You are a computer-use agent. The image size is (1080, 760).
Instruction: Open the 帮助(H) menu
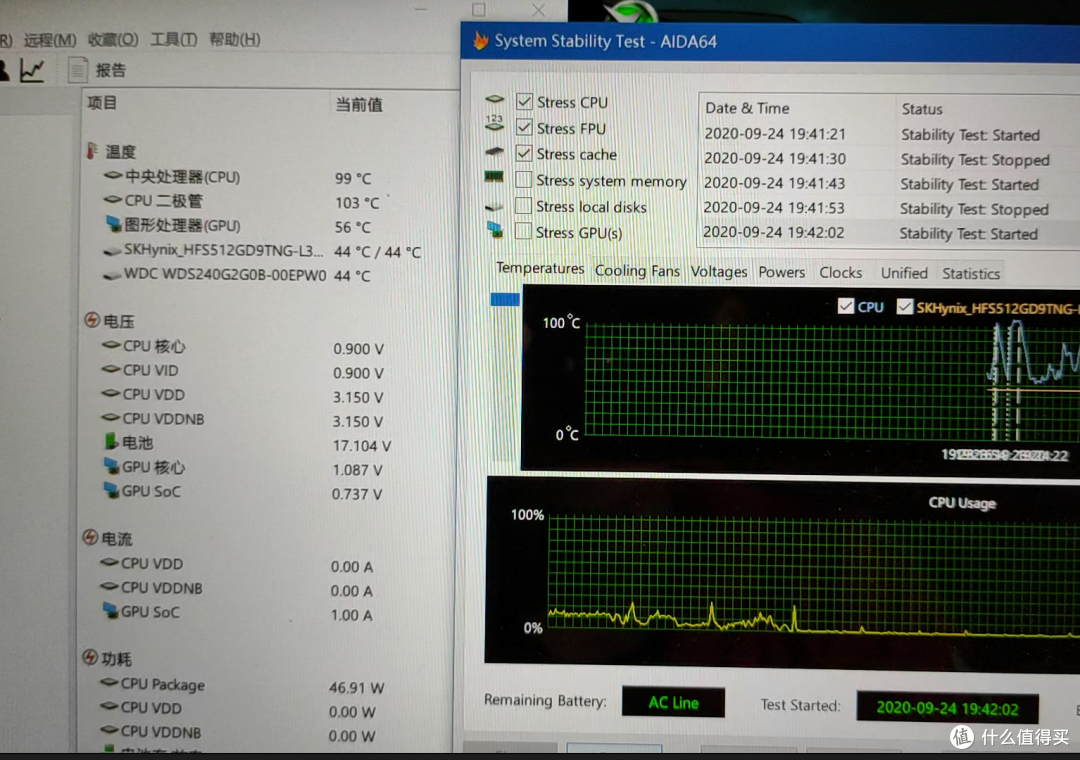pyautogui.click(x=234, y=40)
